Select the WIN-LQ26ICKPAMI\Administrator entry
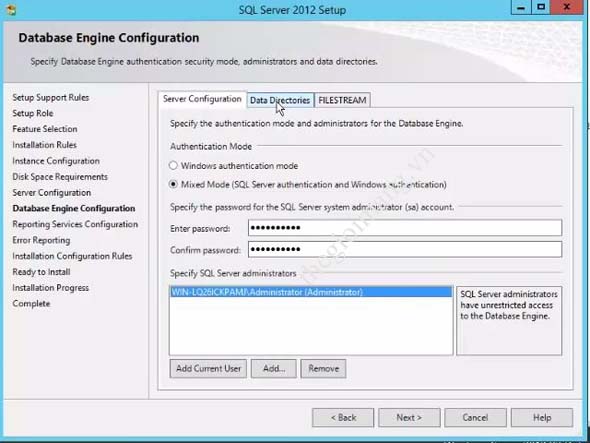Screen dimensions: 590x443 (x=311, y=292)
